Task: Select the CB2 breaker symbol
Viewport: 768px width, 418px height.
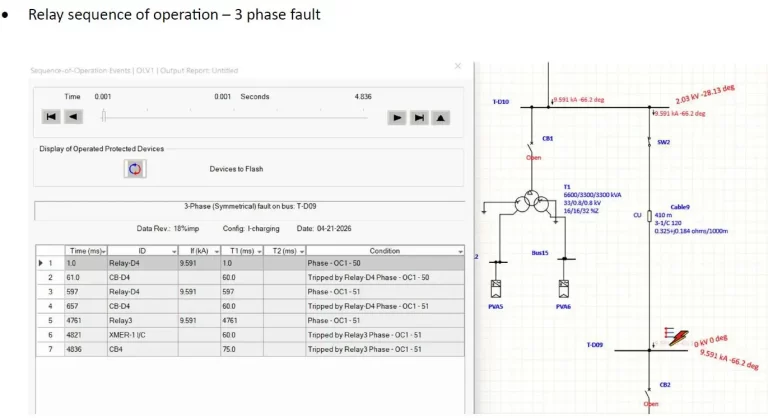Action: coord(649,395)
